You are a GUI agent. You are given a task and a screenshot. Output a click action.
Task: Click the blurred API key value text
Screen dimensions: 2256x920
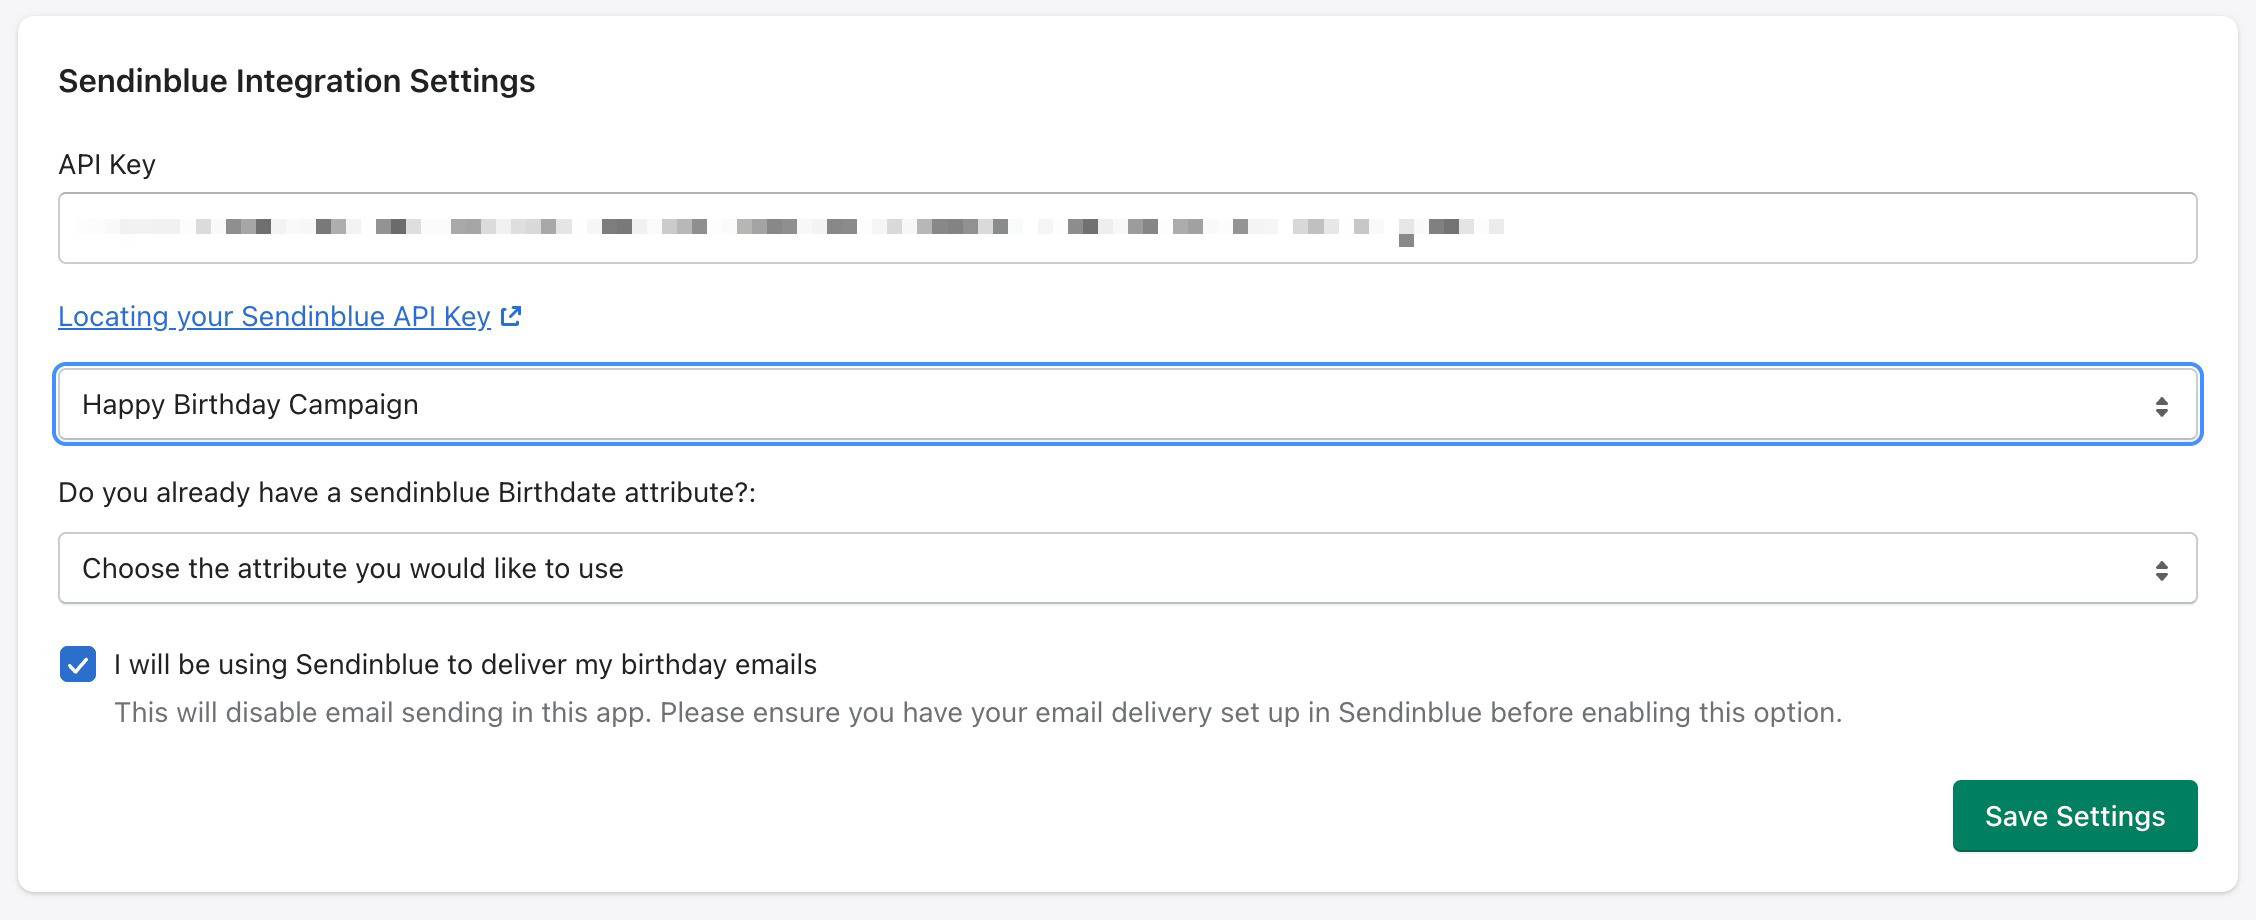click(790, 227)
